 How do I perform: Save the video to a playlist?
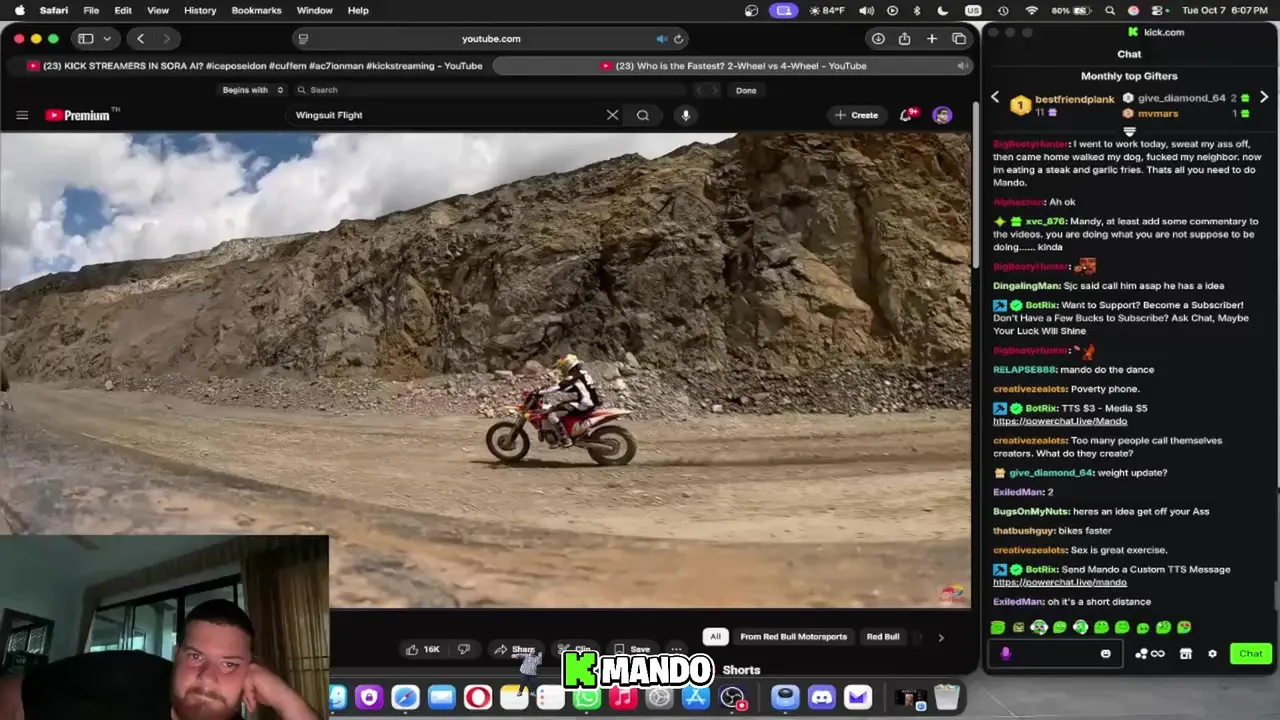(x=632, y=649)
